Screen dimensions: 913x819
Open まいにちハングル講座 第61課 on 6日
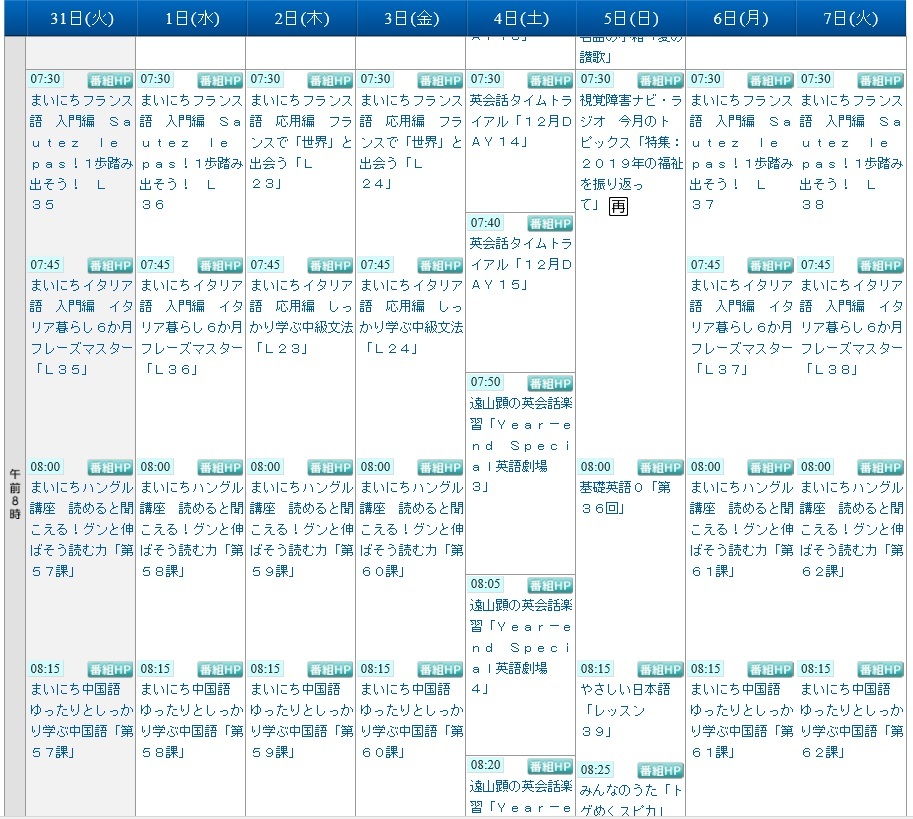[x=741, y=529]
